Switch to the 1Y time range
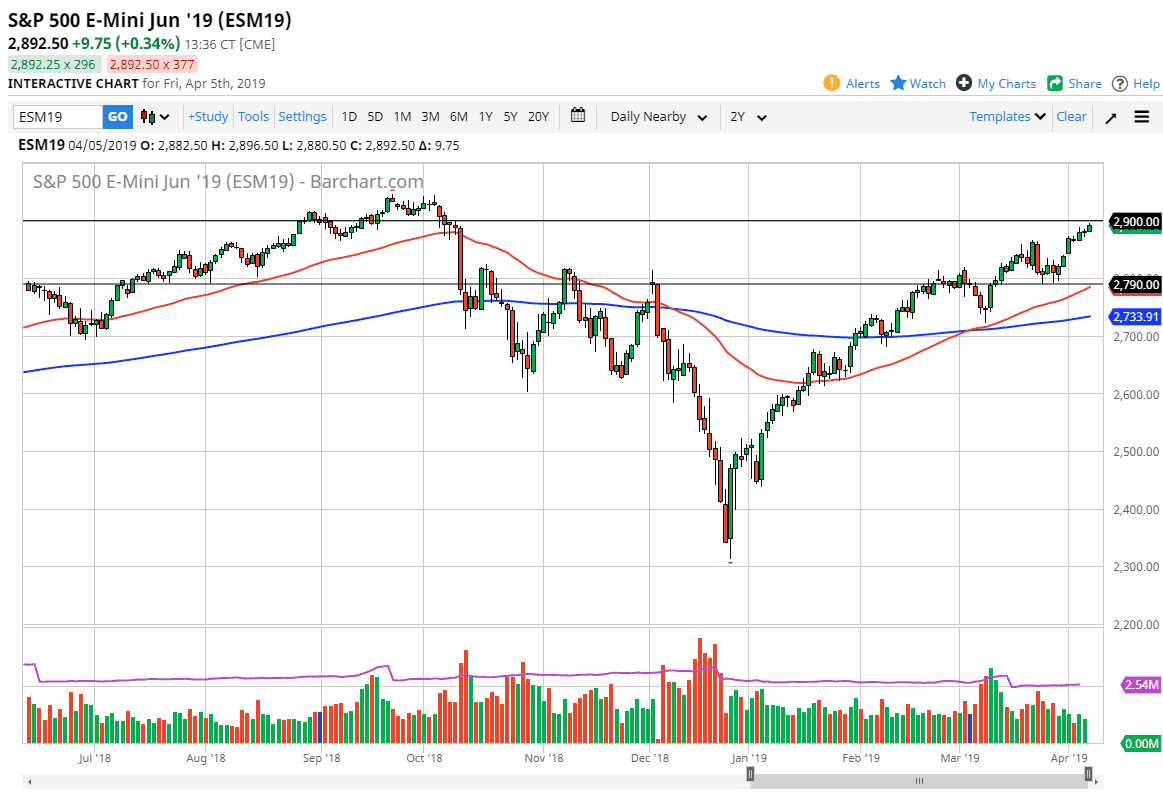Image resolution: width=1163 pixels, height=792 pixels. tap(485, 117)
